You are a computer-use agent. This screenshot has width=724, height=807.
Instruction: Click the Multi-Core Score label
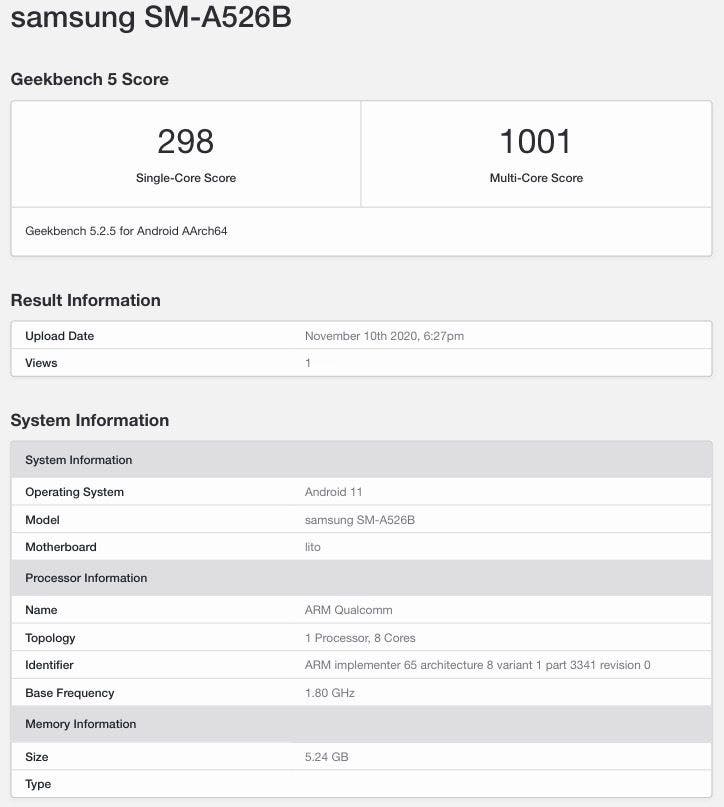pos(536,178)
